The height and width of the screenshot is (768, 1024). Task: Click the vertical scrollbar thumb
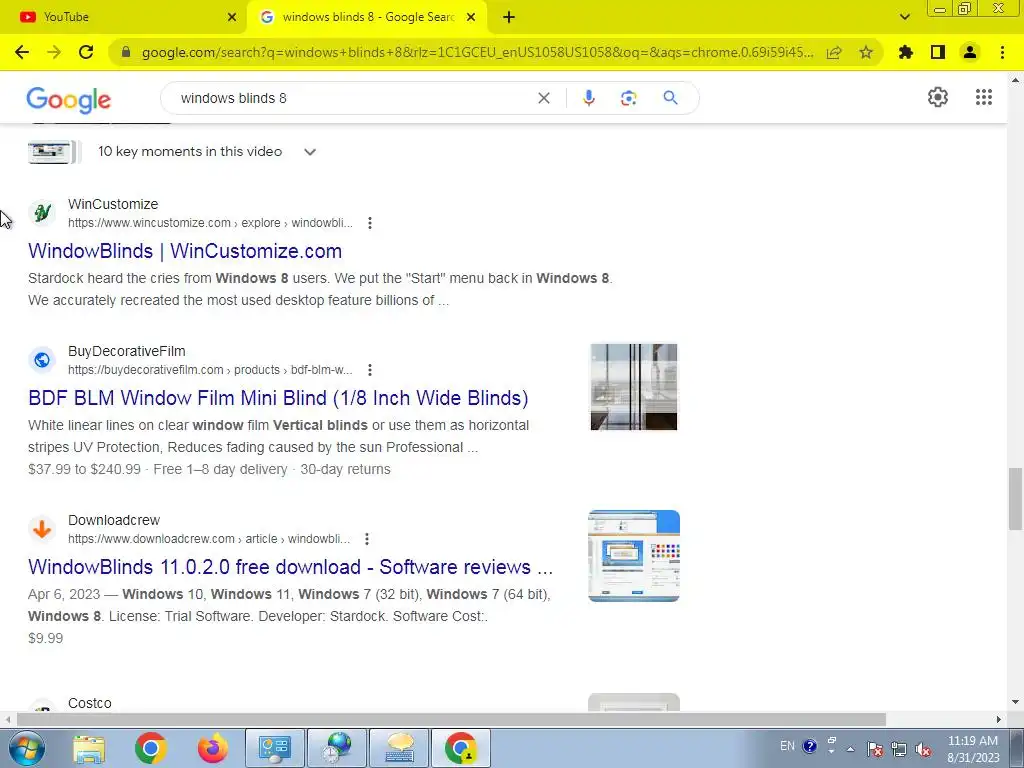click(1015, 499)
